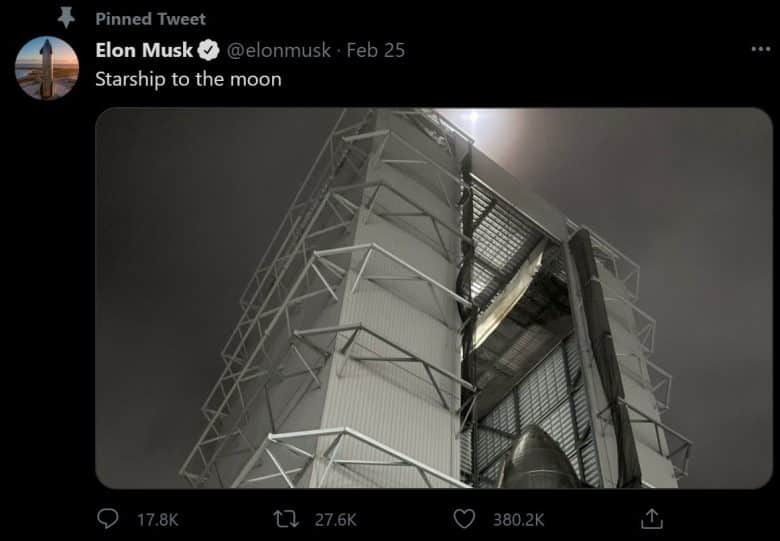Click the pin icon above the tweet
Screen dimensions: 780x541
(66, 17)
